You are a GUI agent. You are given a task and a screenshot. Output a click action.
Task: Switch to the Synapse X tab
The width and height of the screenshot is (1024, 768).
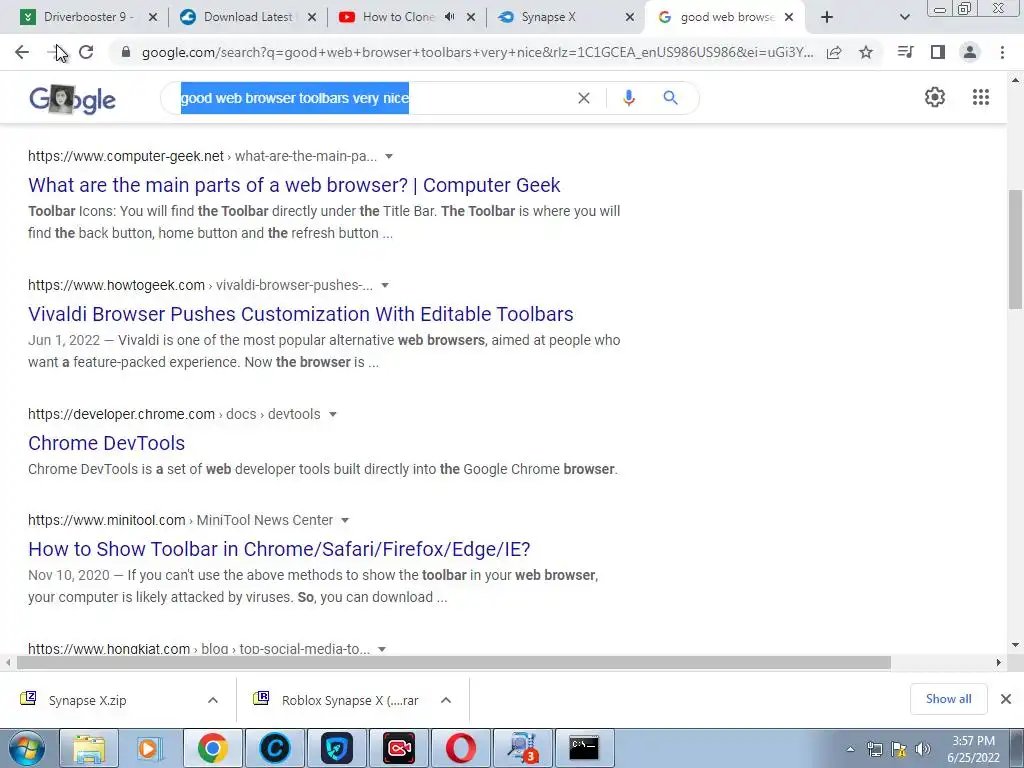(549, 17)
